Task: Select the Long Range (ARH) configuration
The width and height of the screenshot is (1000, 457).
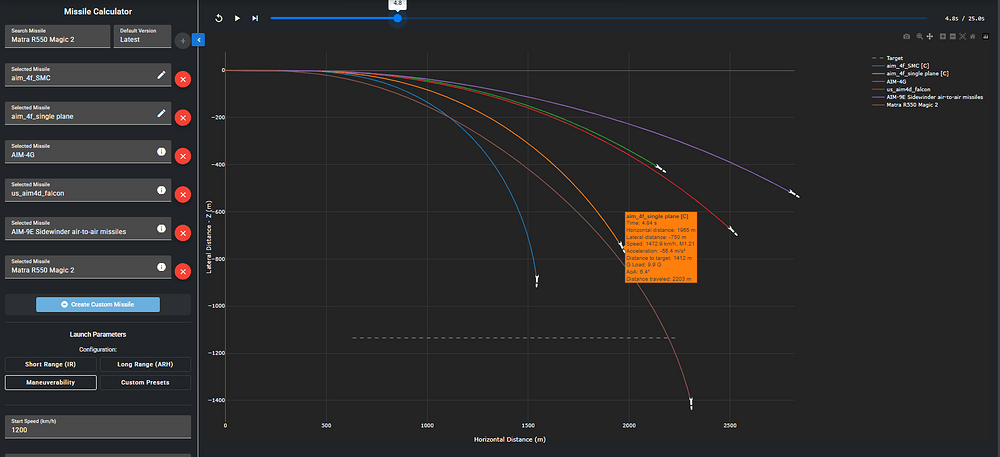Action: (145, 365)
